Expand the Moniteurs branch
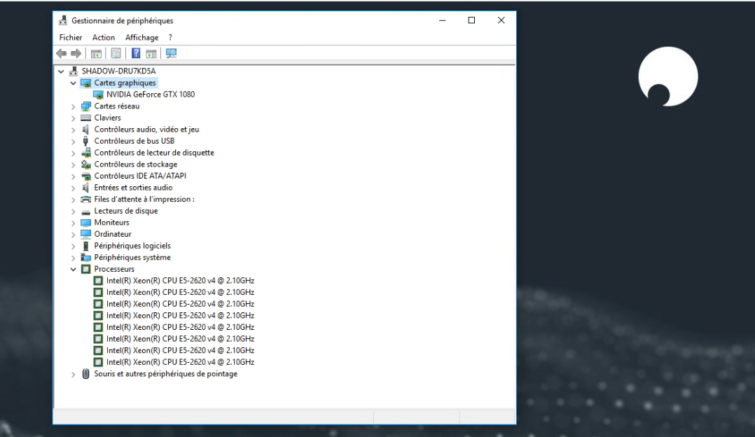The image size is (755, 437). click(73, 223)
